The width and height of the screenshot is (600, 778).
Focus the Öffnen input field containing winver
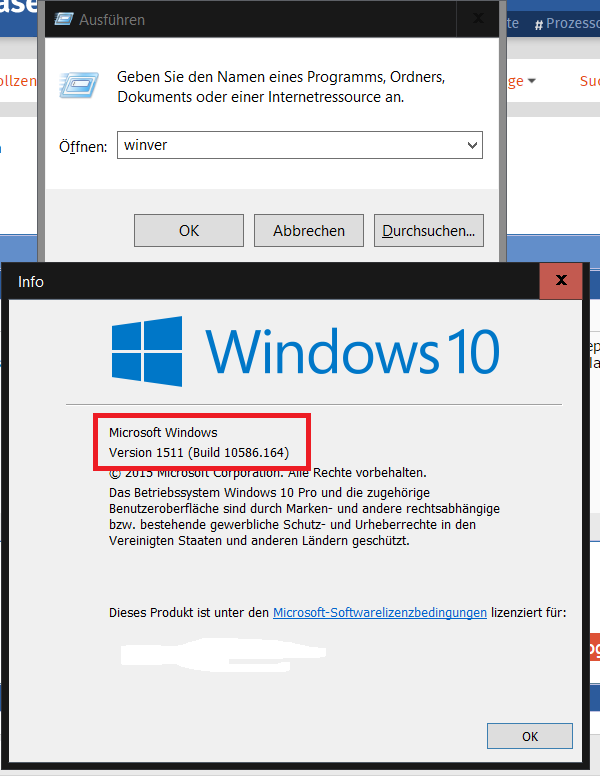tap(299, 145)
